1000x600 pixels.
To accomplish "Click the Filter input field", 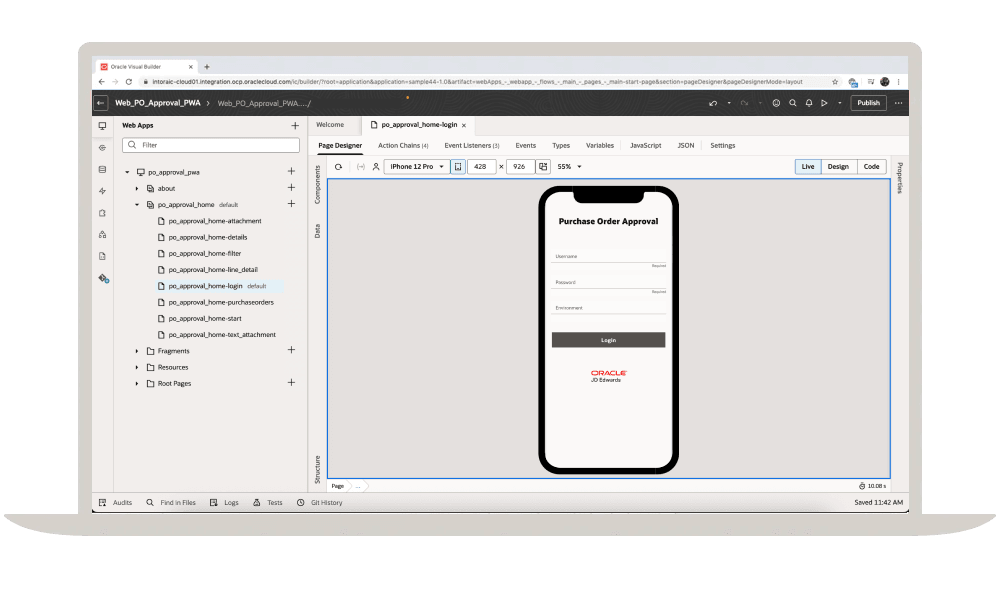I will (210, 145).
